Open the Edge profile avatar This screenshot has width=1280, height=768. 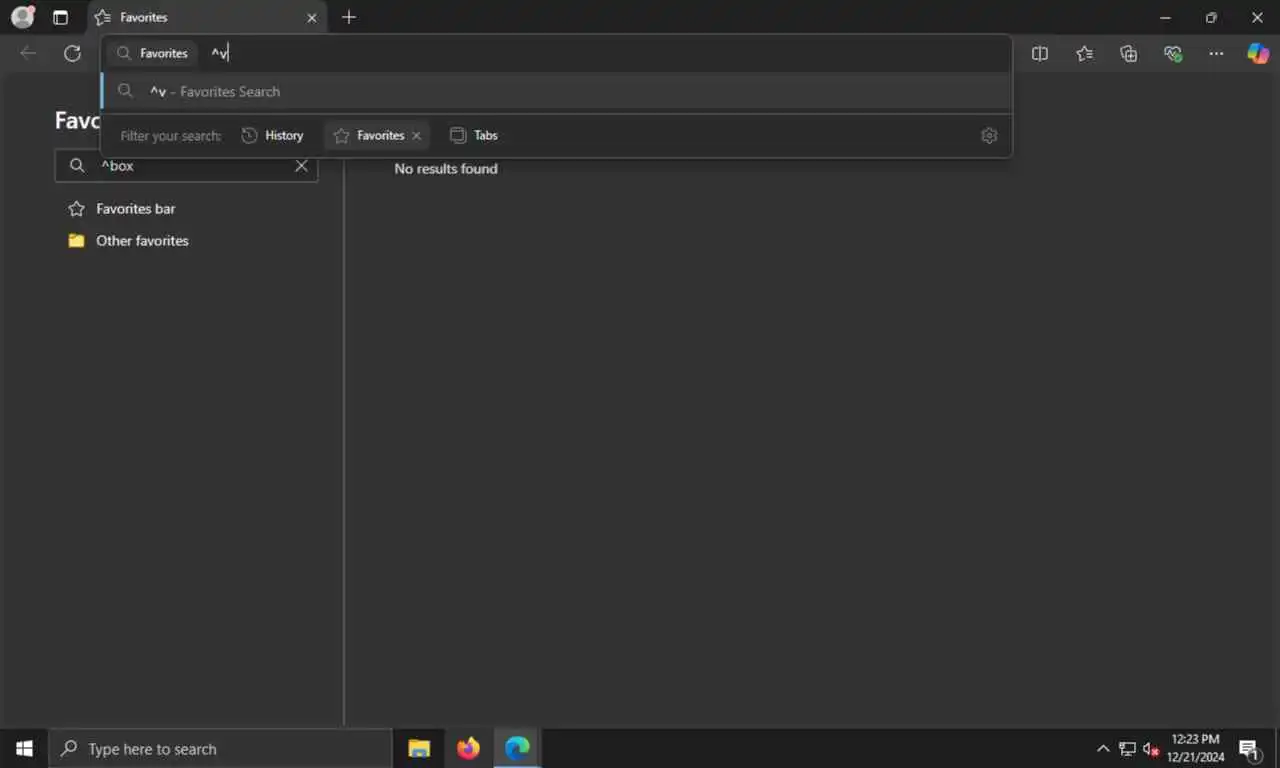[22, 17]
